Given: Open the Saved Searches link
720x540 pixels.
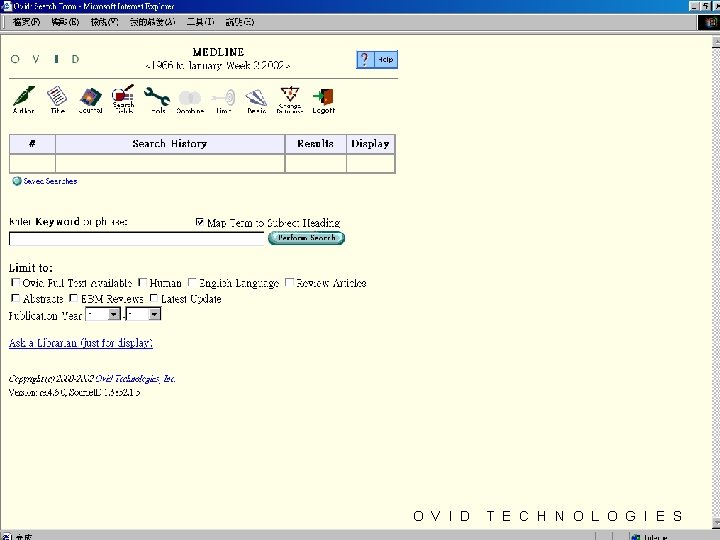Looking at the screenshot, I should coord(50,181).
